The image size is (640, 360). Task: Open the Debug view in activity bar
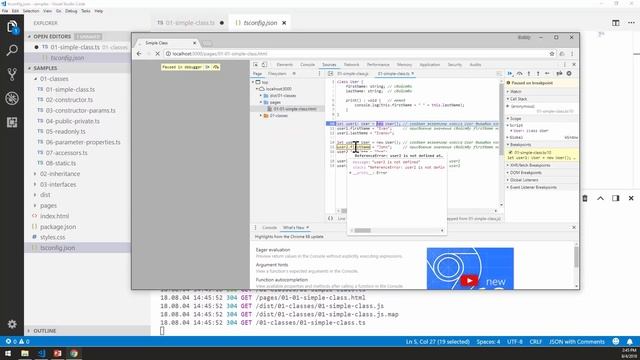pyautogui.click(x=12, y=98)
